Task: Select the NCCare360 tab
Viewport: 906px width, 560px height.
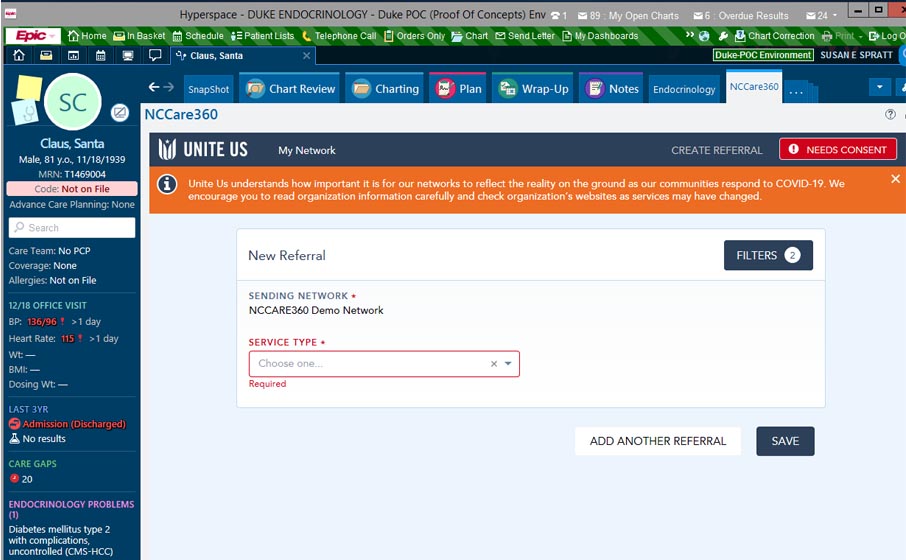Action: pos(754,87)
